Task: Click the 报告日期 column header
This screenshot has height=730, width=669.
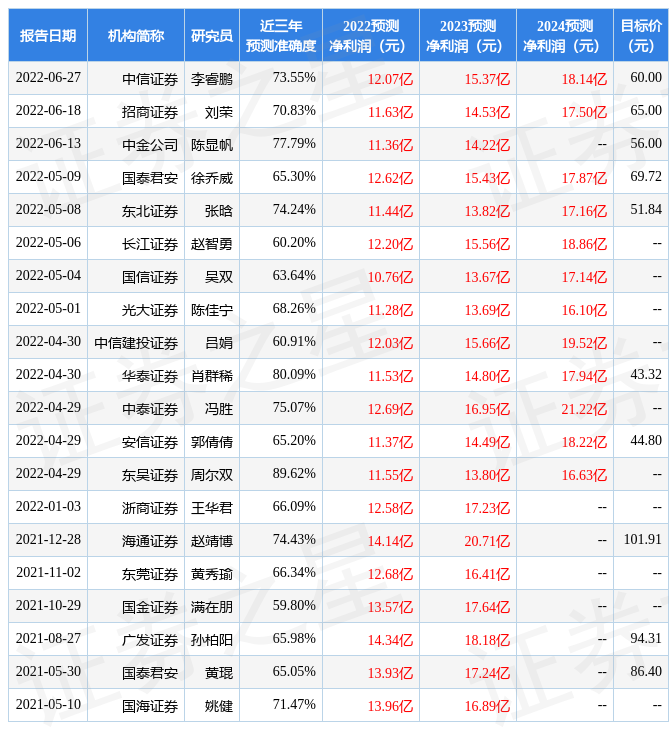Action: tap(48, 35)
